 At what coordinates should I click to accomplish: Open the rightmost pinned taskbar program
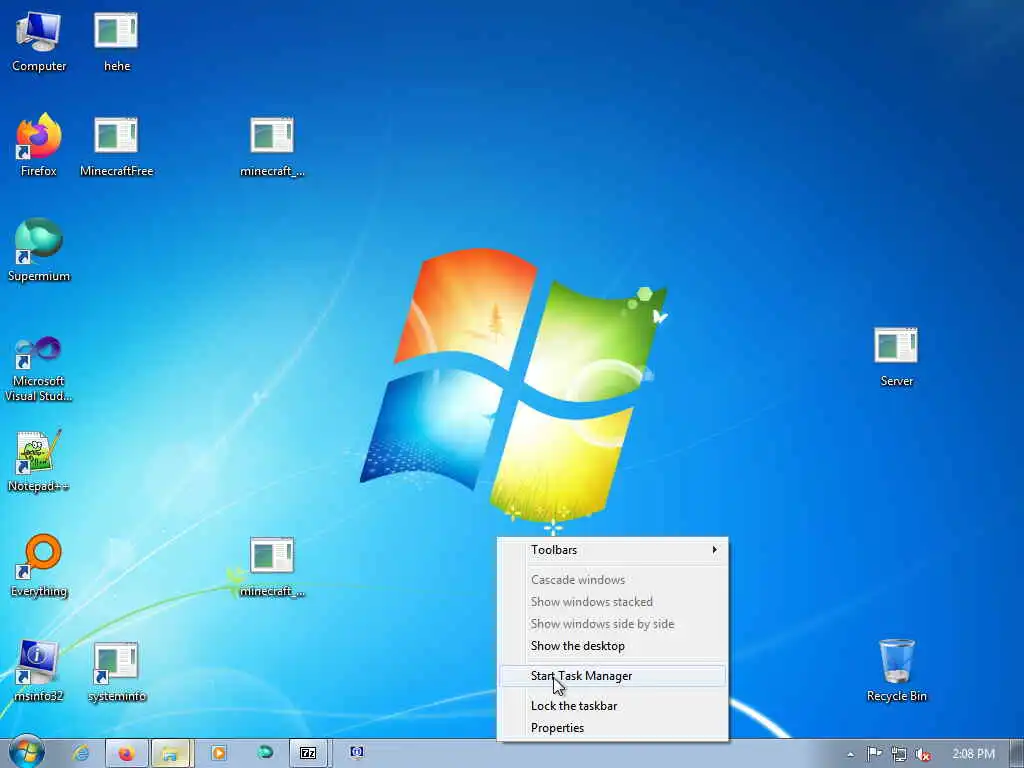(x=357, y=752)
